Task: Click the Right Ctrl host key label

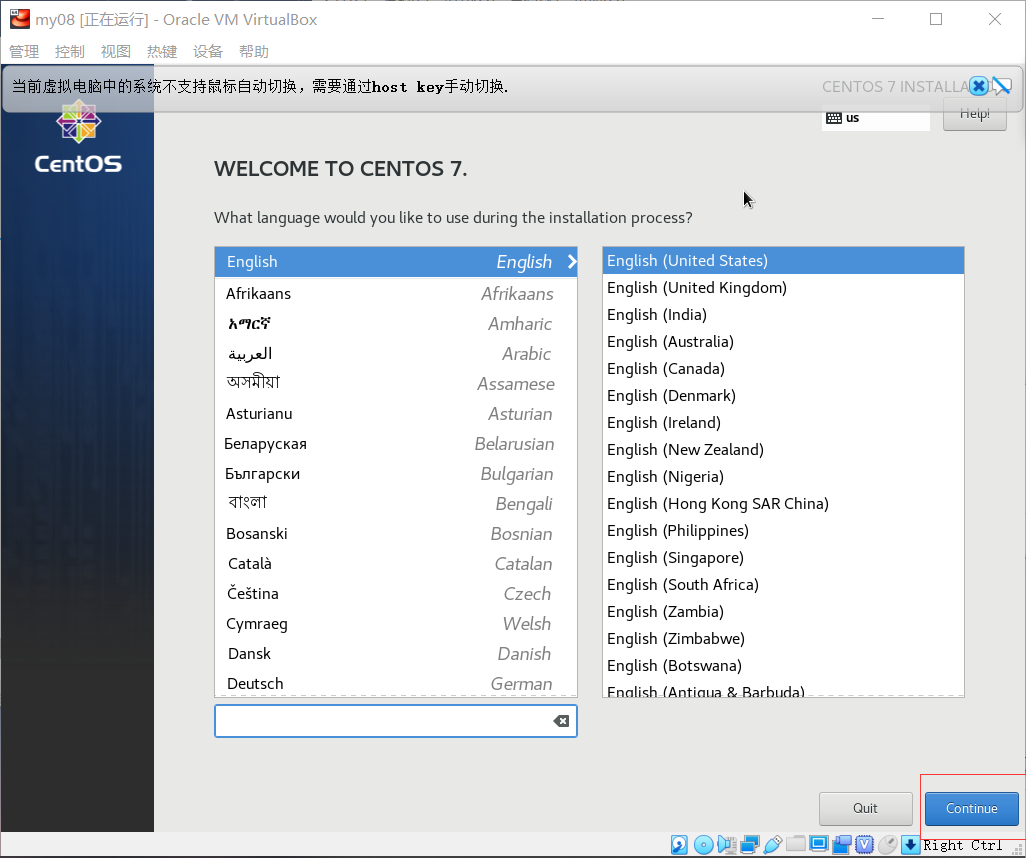Action: tap(963, 845)
